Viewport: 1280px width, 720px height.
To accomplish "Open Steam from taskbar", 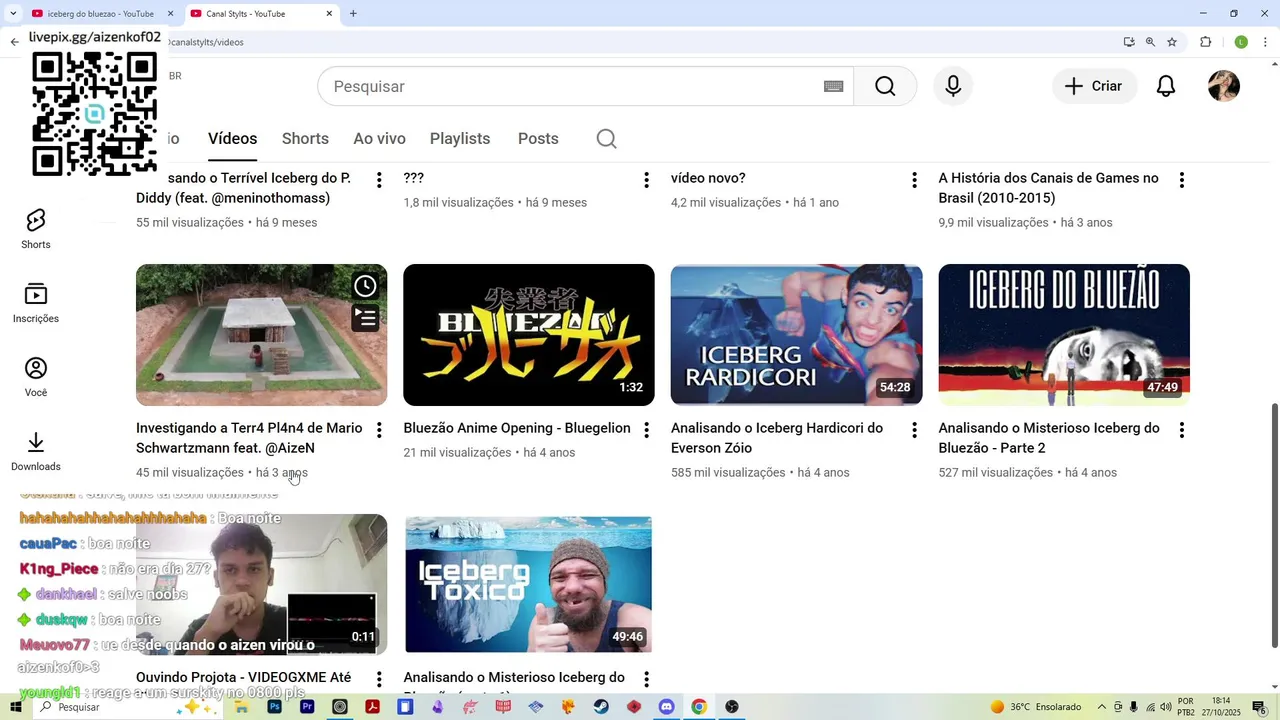I will click(600, 707).
